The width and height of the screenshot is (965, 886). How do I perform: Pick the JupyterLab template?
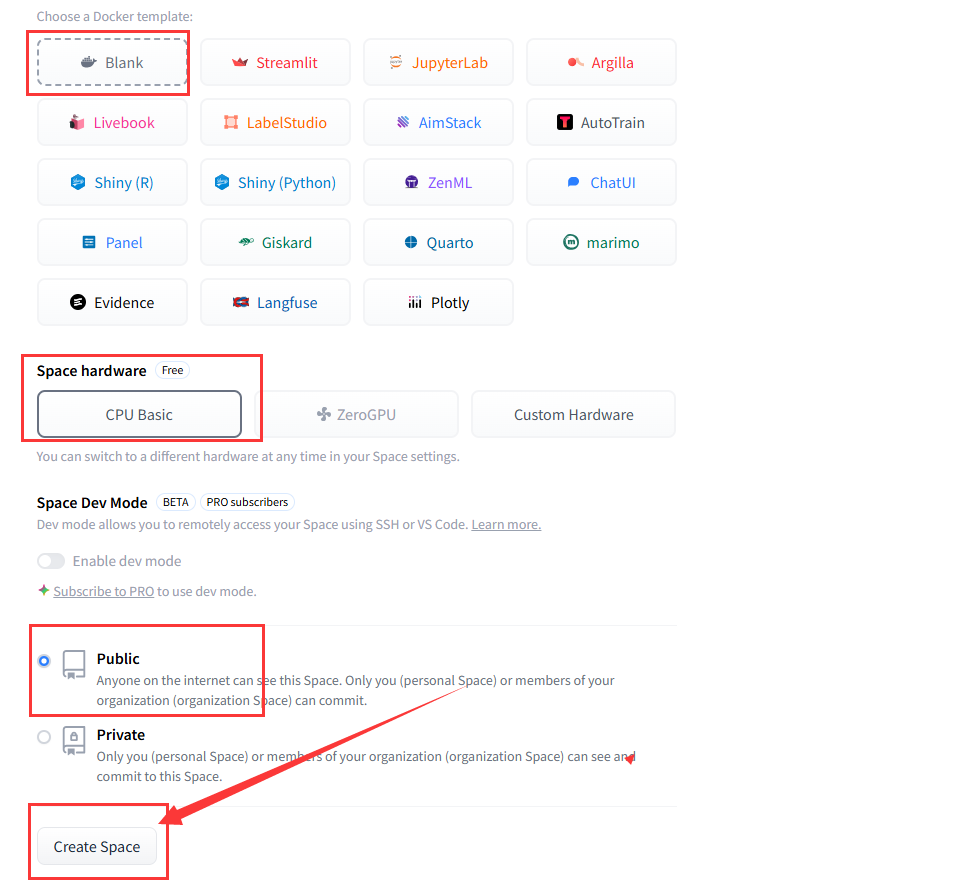438,62
